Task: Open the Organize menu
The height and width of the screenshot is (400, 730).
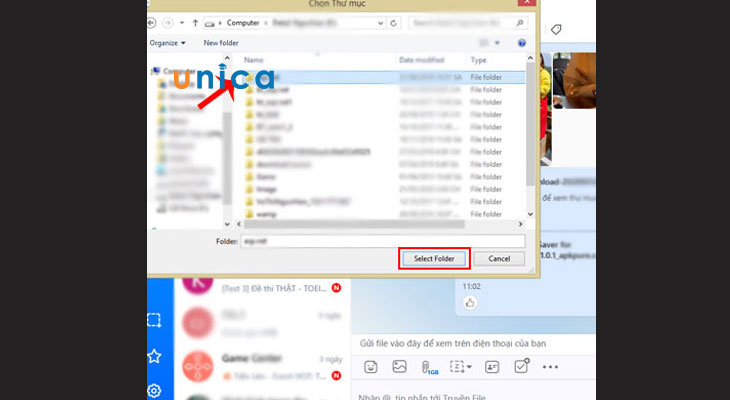Action: [x=168, y=43]
